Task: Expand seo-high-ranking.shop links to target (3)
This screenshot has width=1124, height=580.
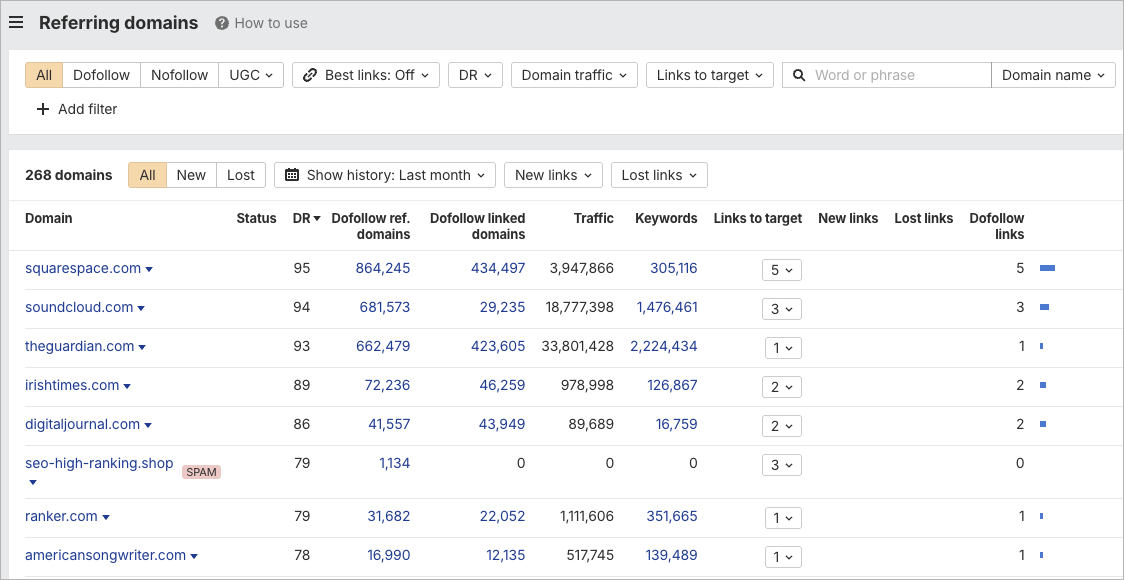Action: tap(781, 465)
